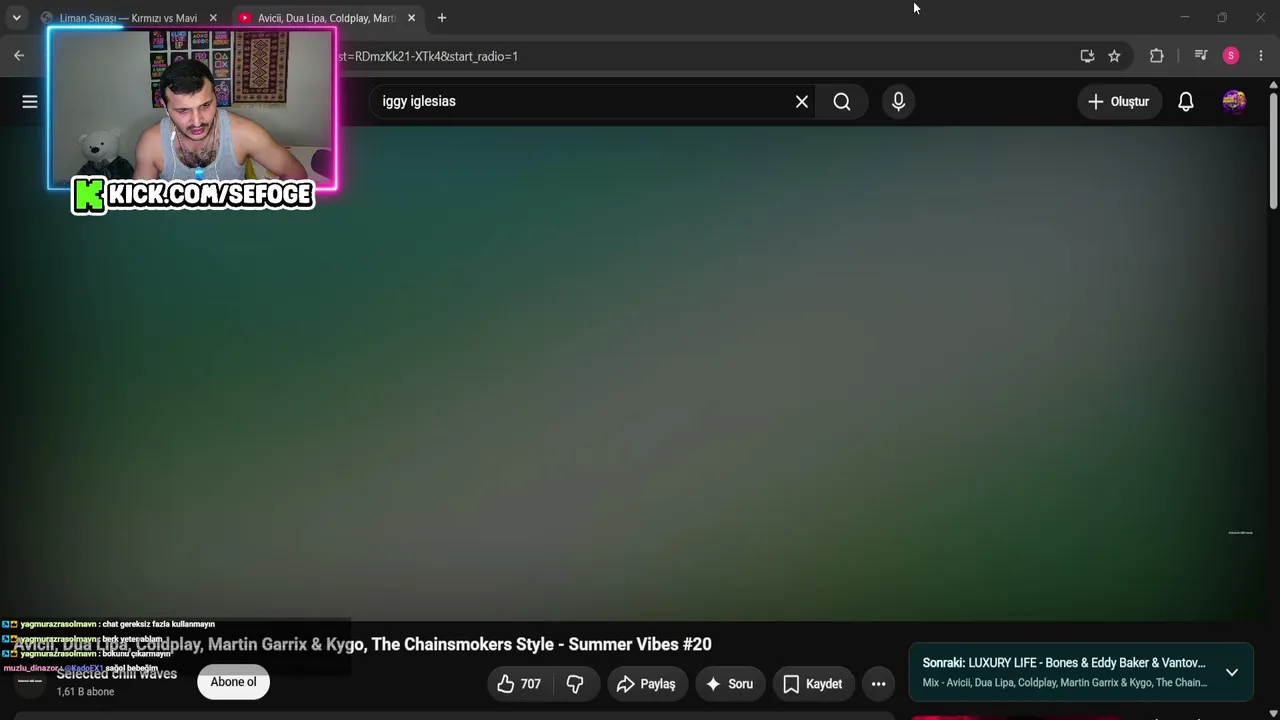
Task: Save the video with Kaydet
Action: (x=813, y=684)
